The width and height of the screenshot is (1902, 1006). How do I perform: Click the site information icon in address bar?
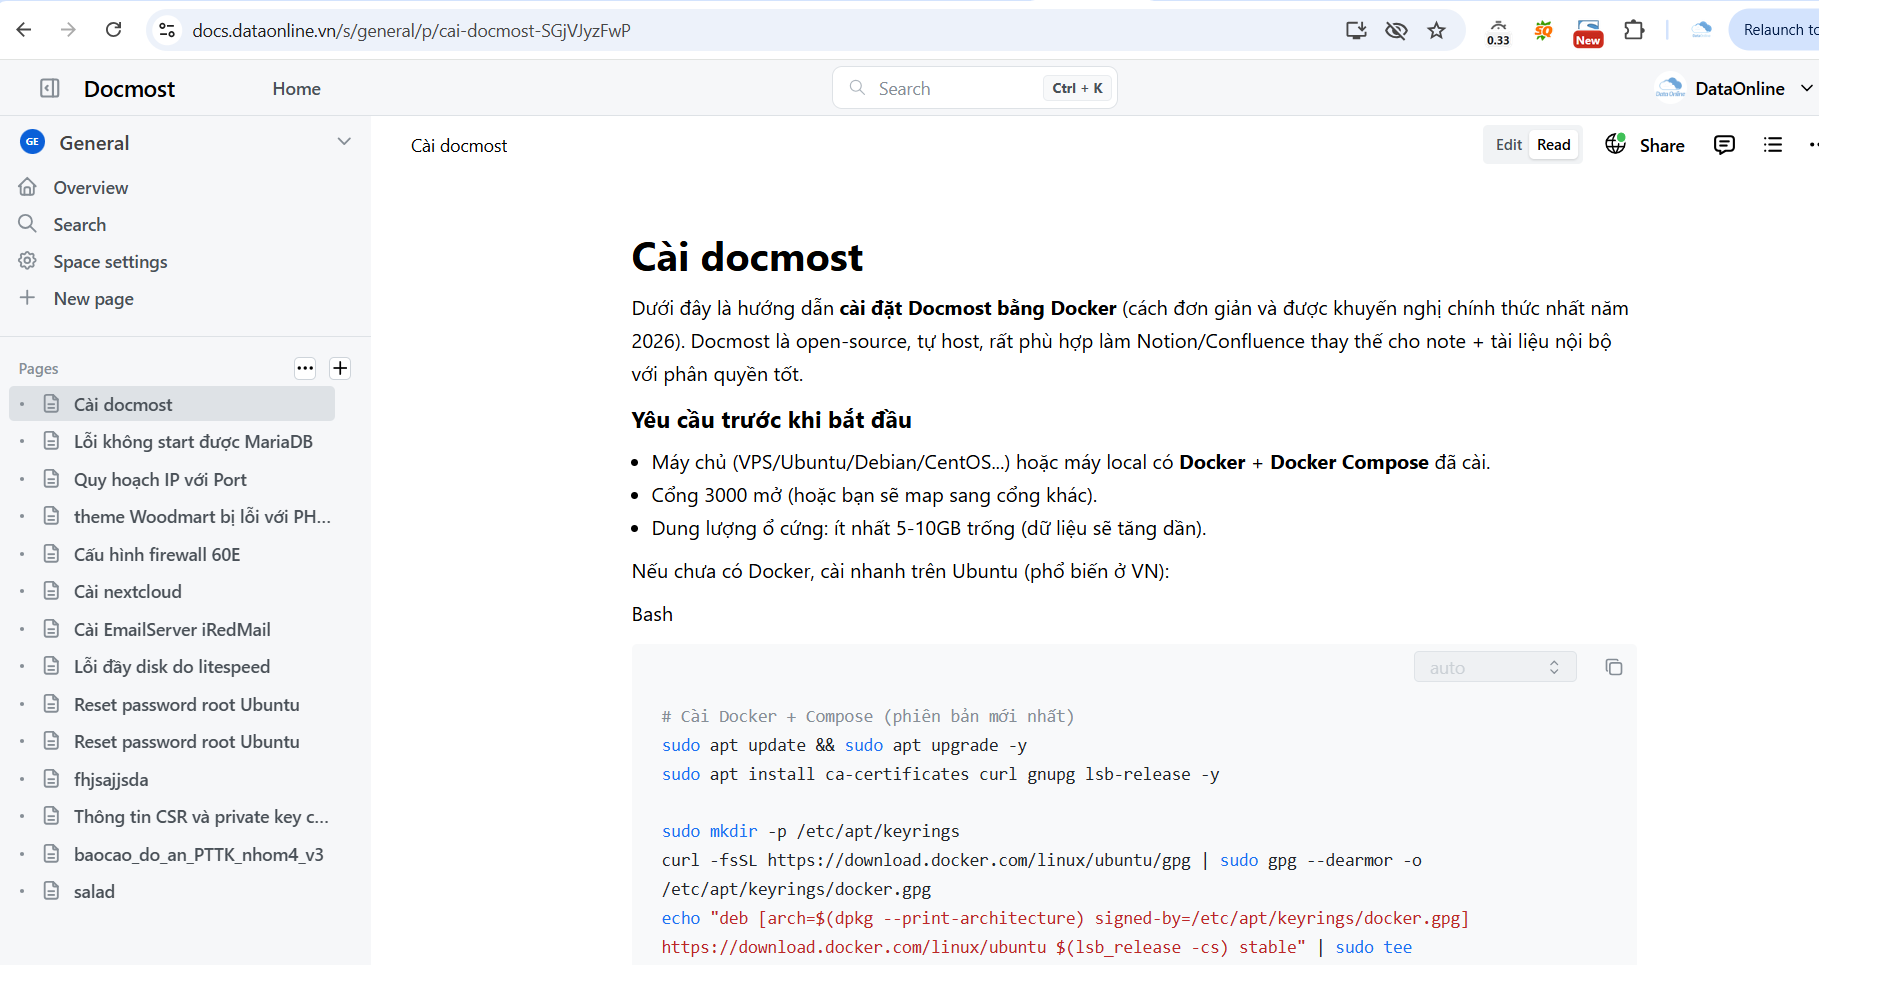tap(167, 30)
